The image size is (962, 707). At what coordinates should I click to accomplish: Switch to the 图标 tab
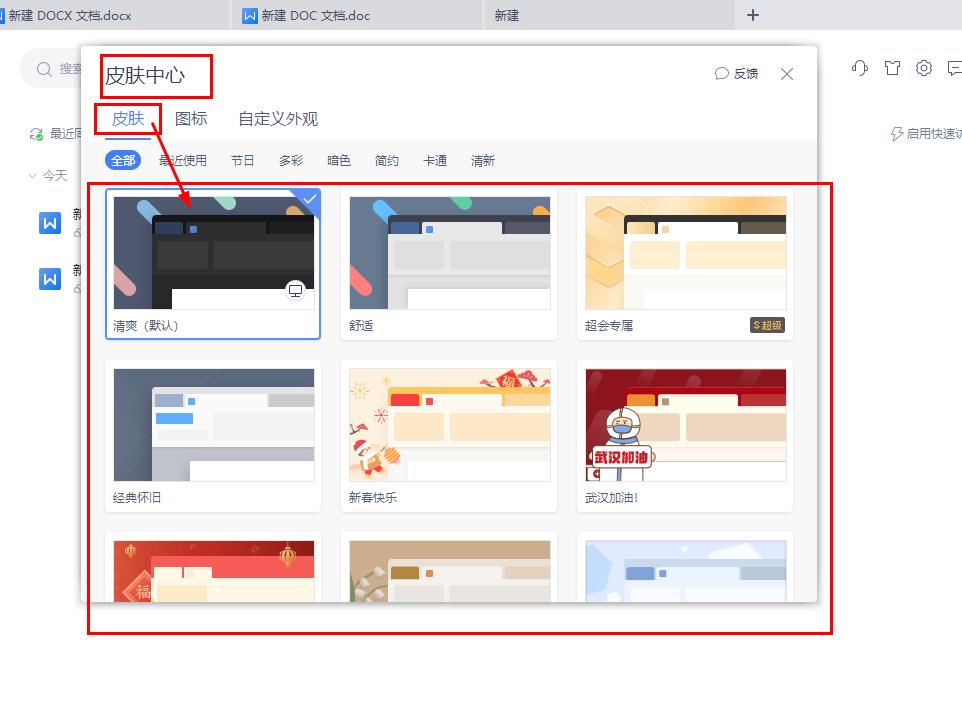(x=190, y=118)
